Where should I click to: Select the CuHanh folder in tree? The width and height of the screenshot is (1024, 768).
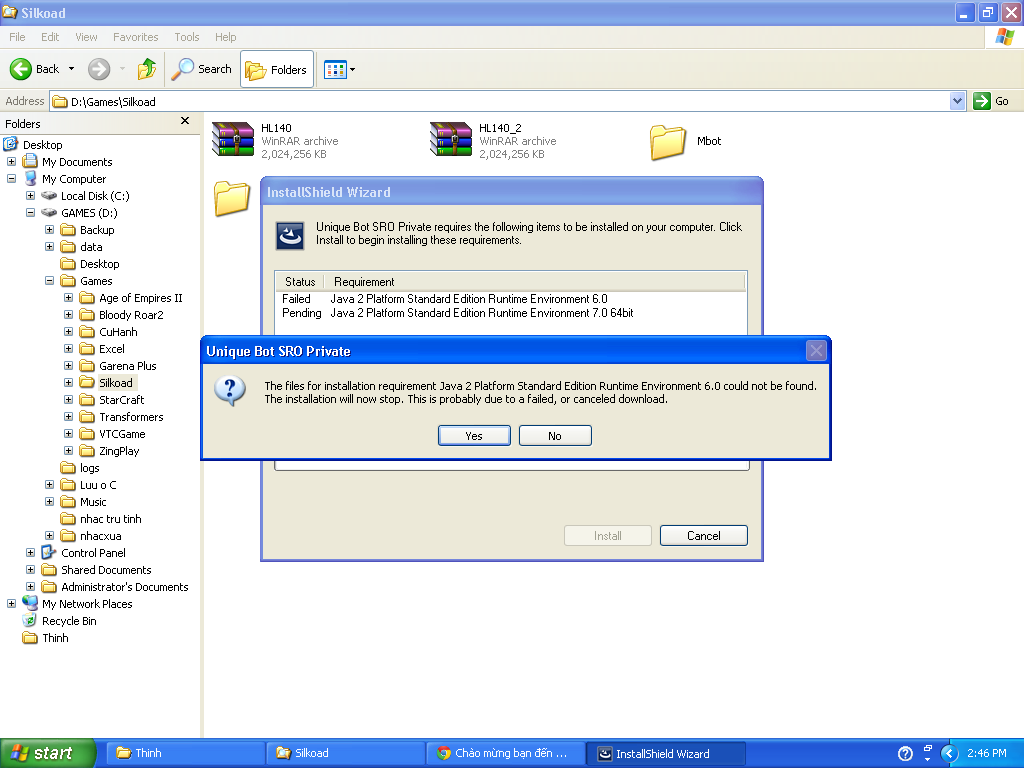[118, 332]
